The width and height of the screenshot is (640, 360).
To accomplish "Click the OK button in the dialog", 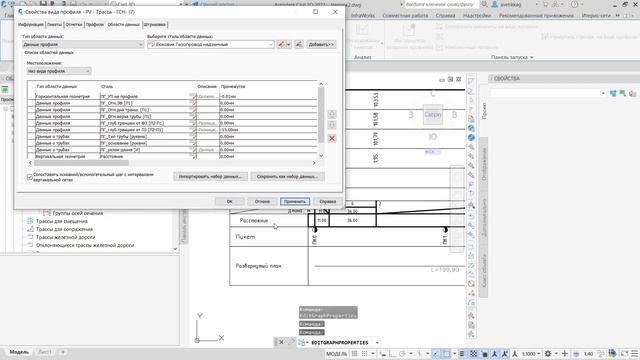I will [x=229, y=201].
